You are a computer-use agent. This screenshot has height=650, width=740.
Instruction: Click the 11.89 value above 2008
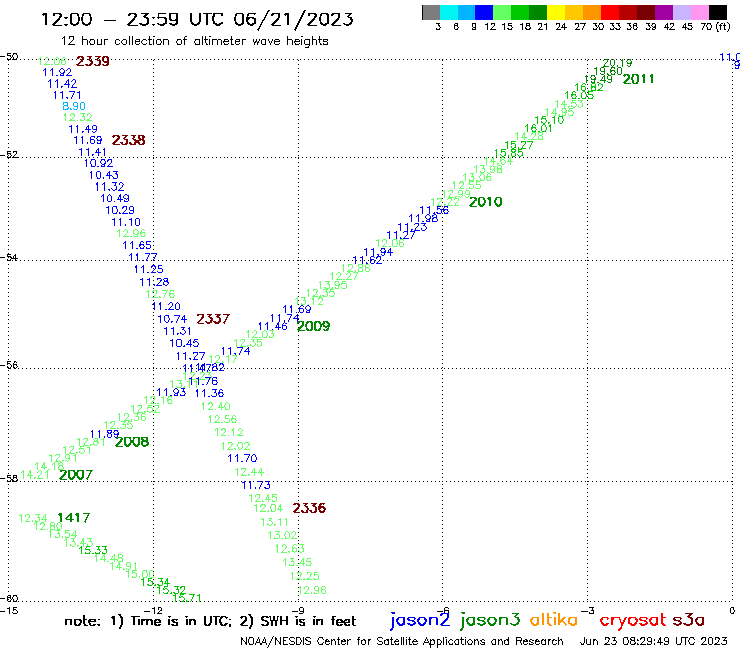[x=105, y=434]
